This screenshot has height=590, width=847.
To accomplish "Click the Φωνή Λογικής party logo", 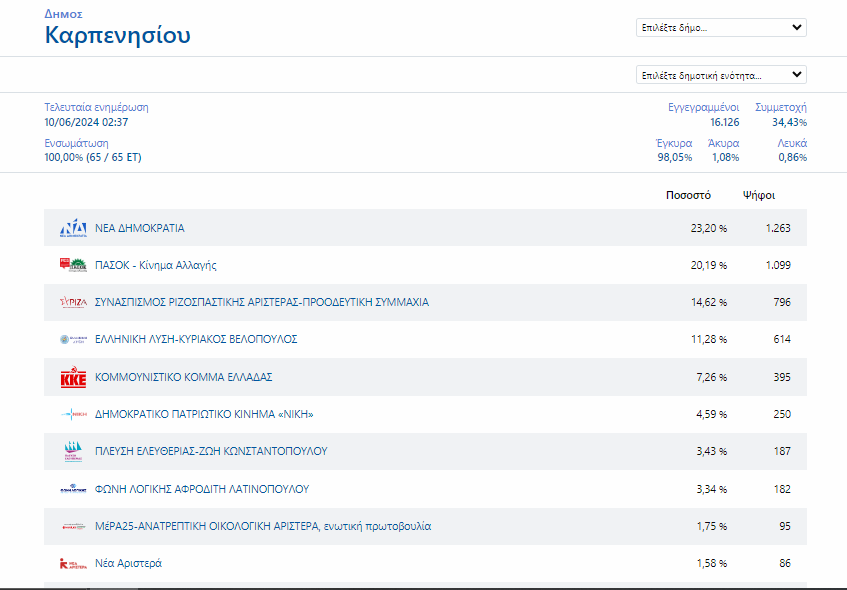I will pyautogui.click(x=73, y=489).
